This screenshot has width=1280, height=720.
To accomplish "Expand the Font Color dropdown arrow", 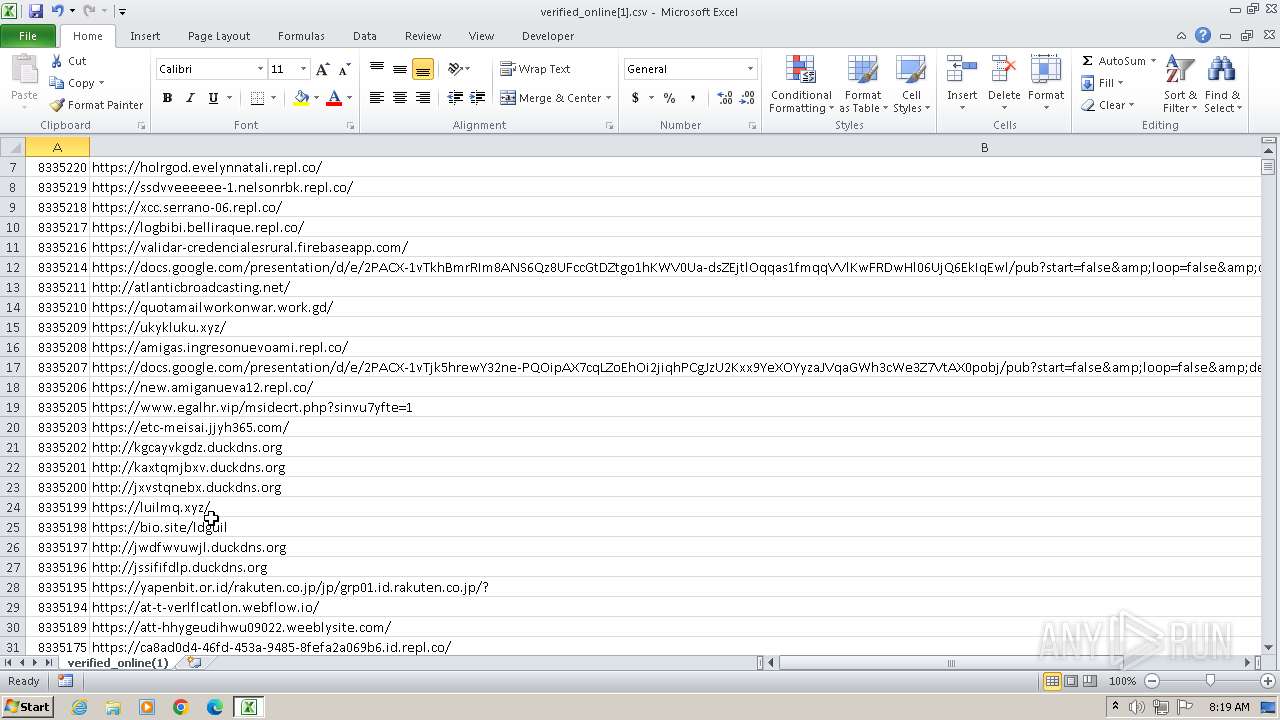I will coord(349,98).
